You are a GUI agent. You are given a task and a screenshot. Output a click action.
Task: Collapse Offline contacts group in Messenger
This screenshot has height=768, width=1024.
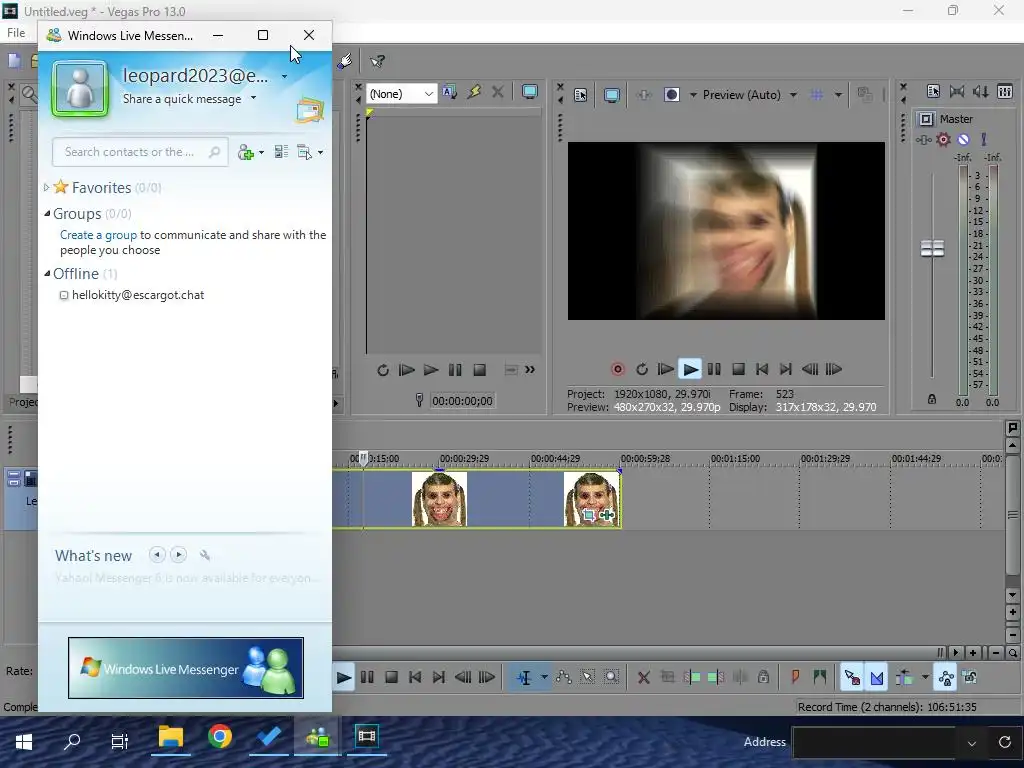coord(47,274)
